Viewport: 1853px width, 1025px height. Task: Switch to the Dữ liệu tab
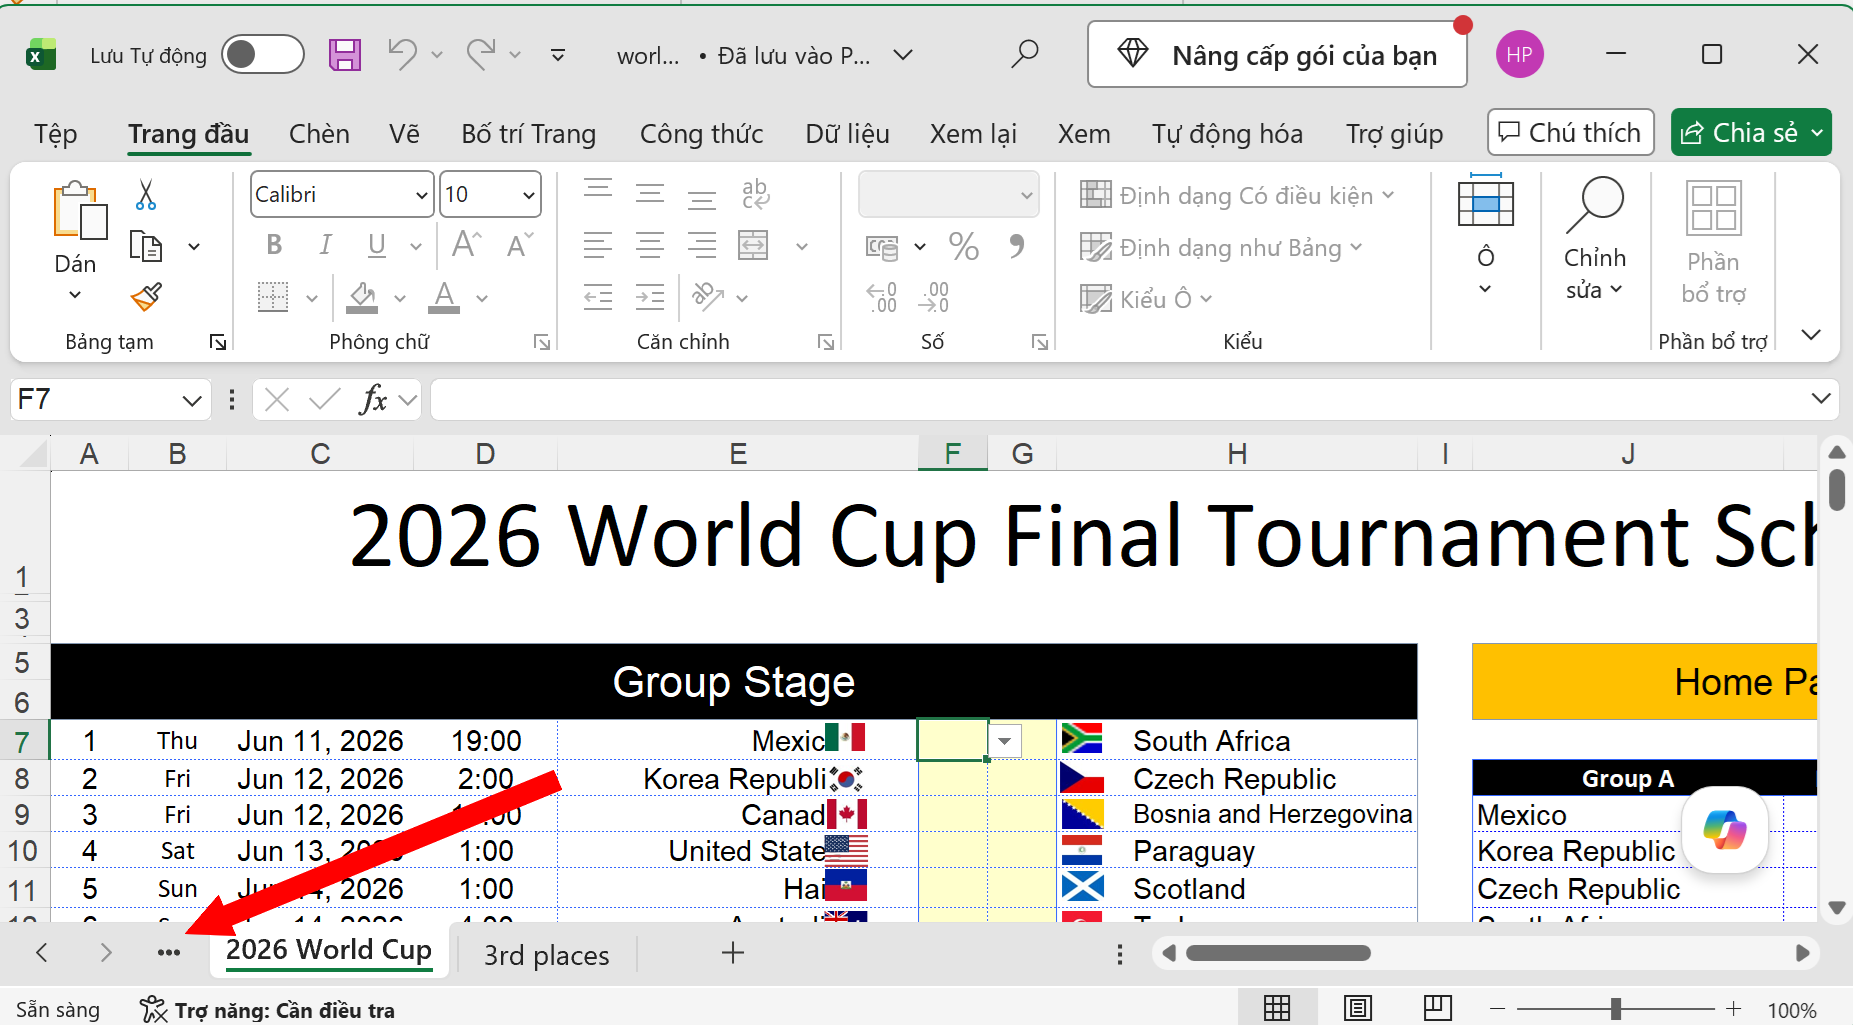[x=847, y=134]
